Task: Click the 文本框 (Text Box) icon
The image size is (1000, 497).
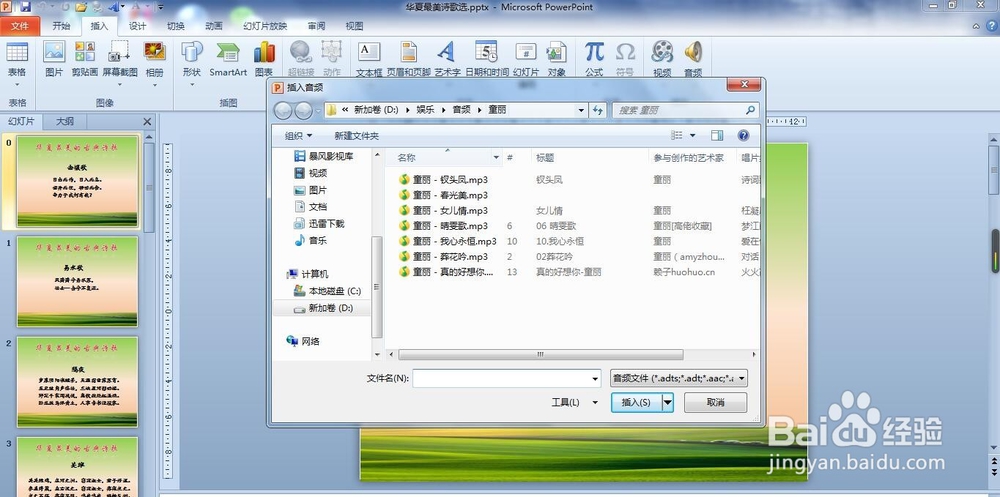Action: pos(369,52)
